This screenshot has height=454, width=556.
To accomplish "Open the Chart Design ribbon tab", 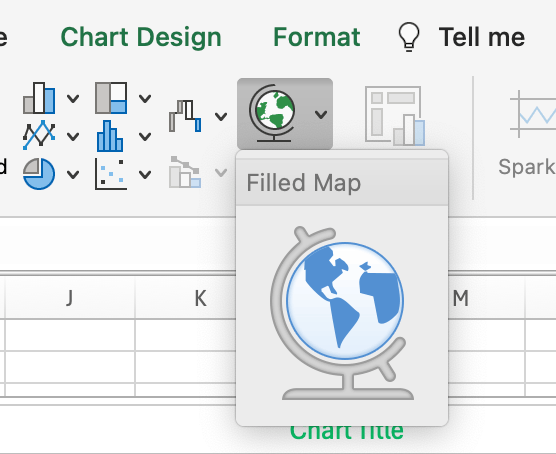I will 141,38.
